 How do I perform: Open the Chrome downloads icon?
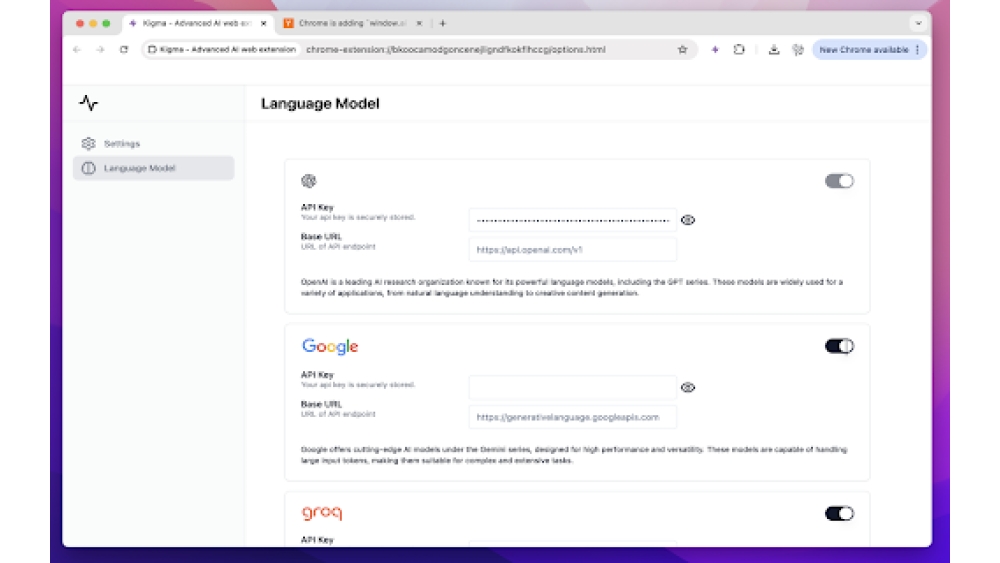774,50
